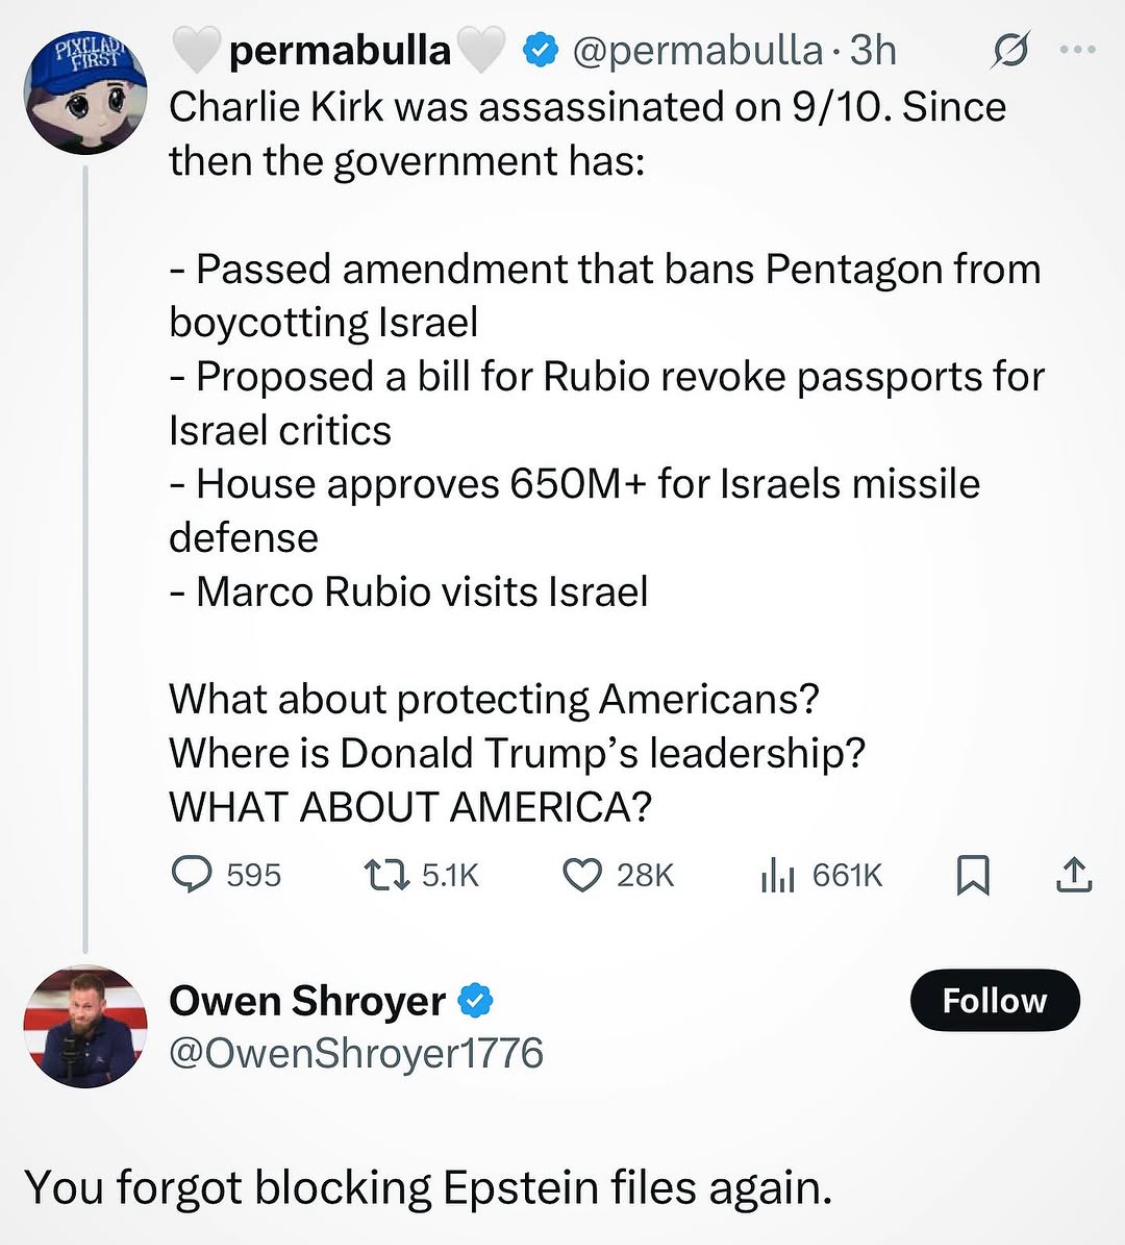Follow Owen Shroyer
The height and width of the screenshot is (1245, 1125).
[995, 1000]
